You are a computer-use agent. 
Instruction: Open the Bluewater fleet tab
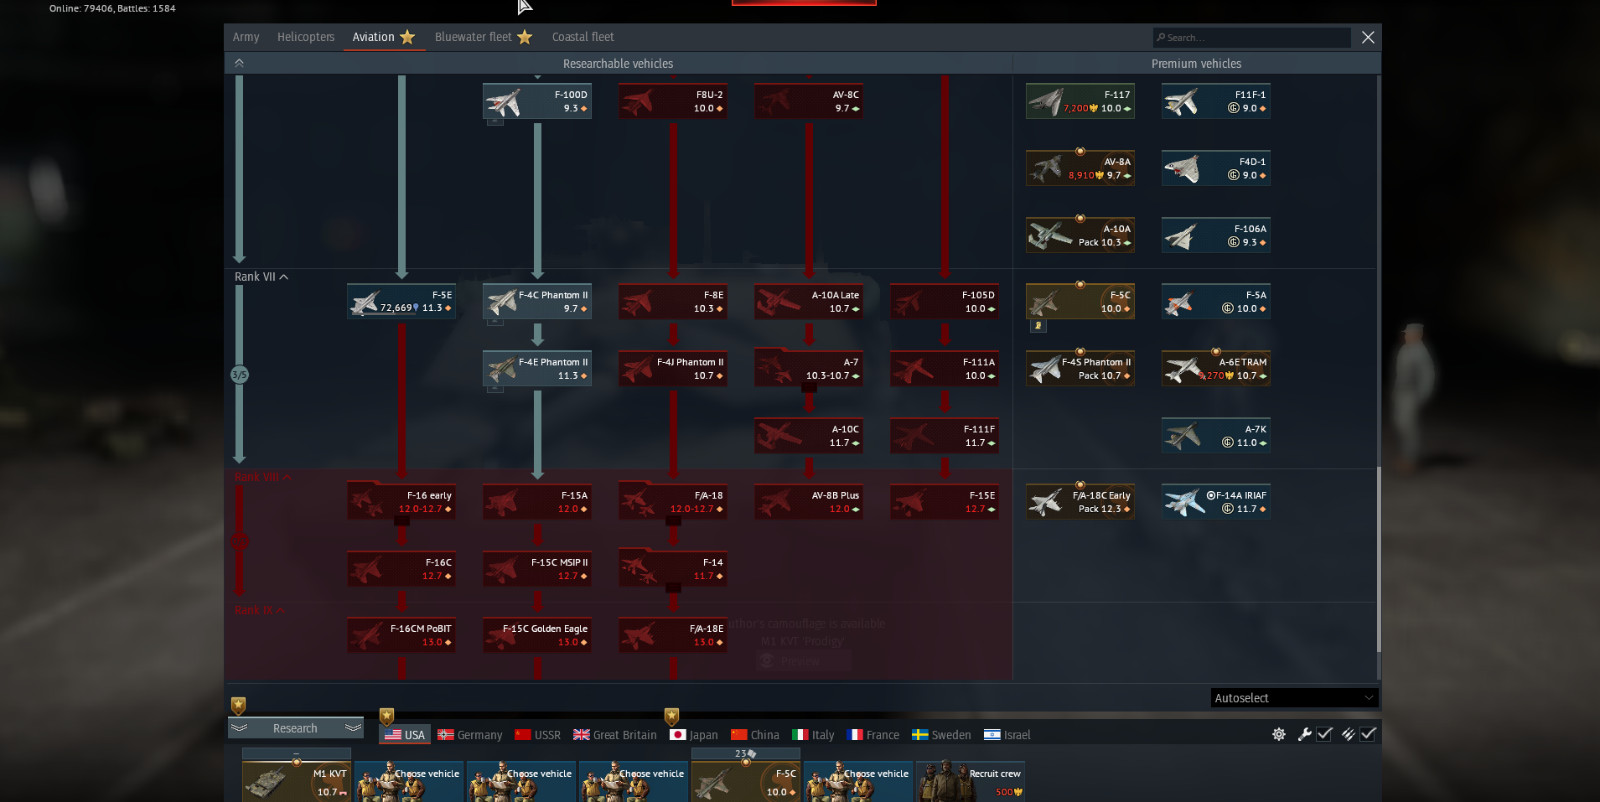[x=483, y=37]
